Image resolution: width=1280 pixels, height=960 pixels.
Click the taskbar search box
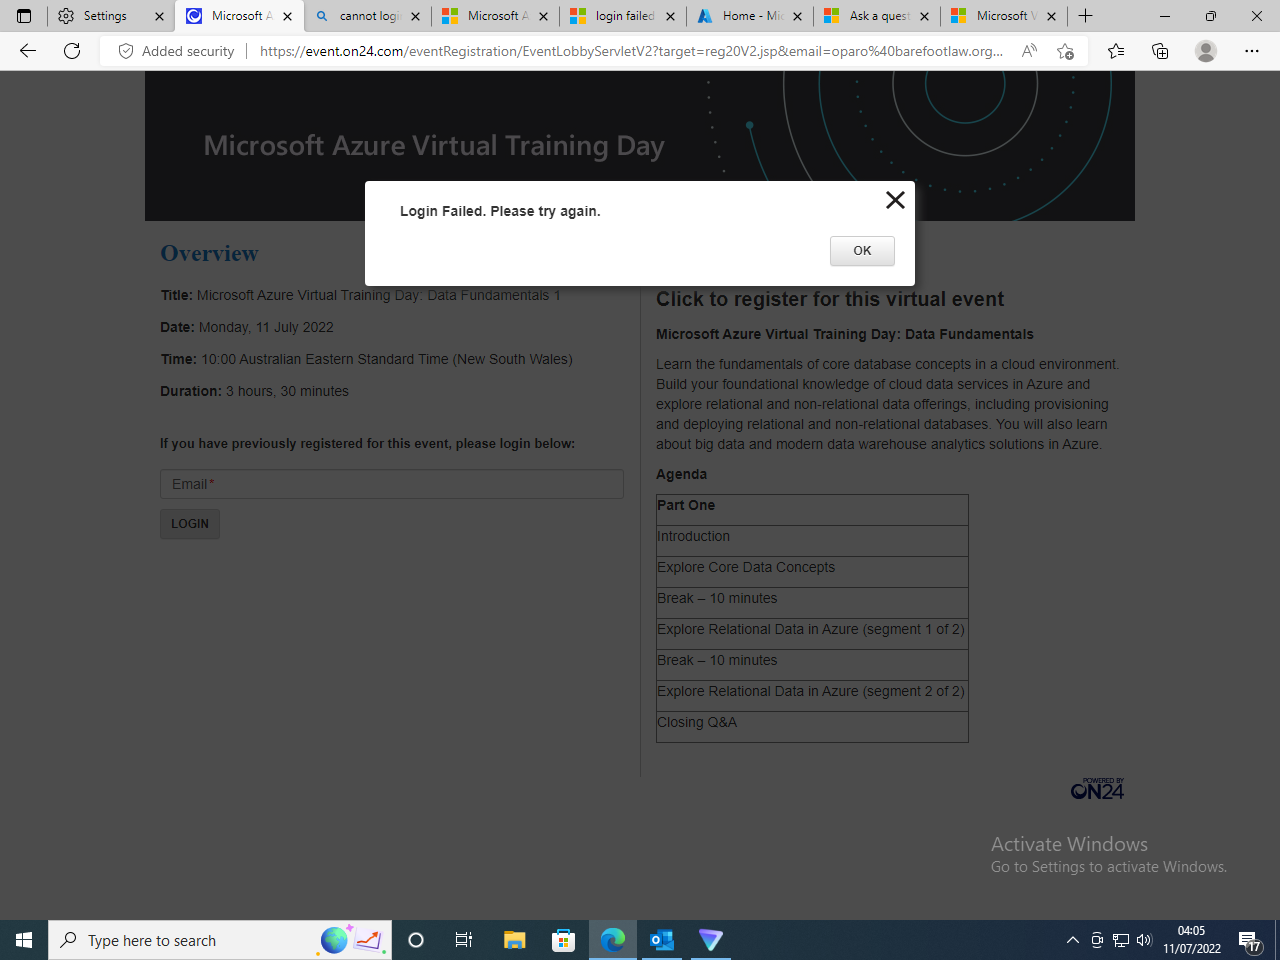tap(220, 940)
